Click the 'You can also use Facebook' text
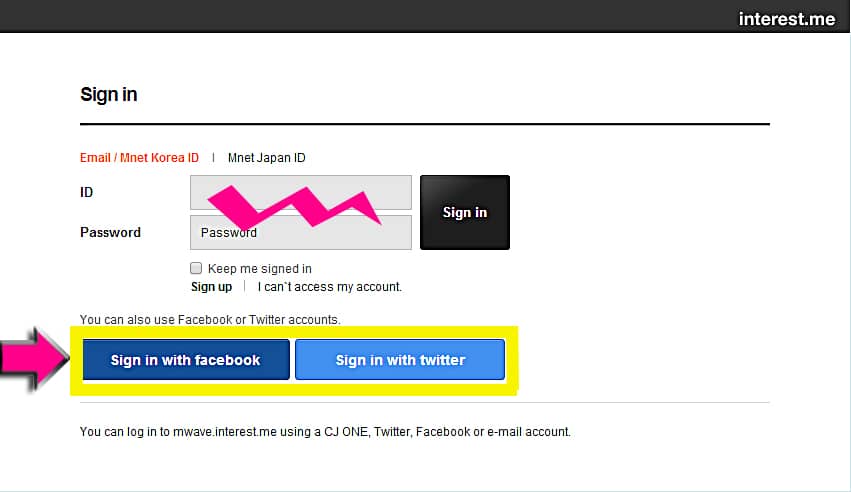 210,320
